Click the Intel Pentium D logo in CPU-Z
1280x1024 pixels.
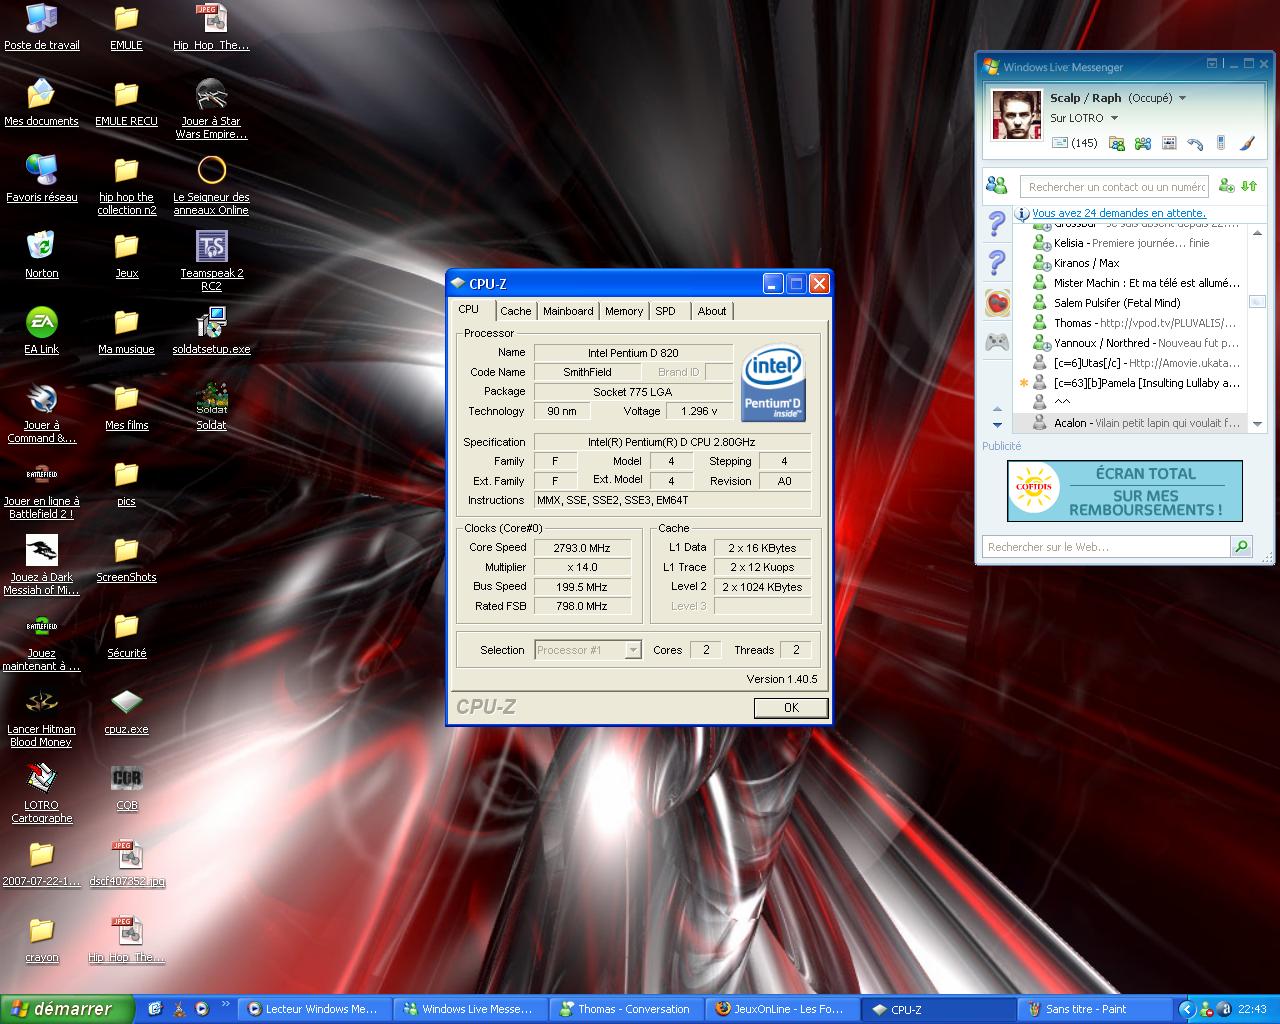[774, 384]
